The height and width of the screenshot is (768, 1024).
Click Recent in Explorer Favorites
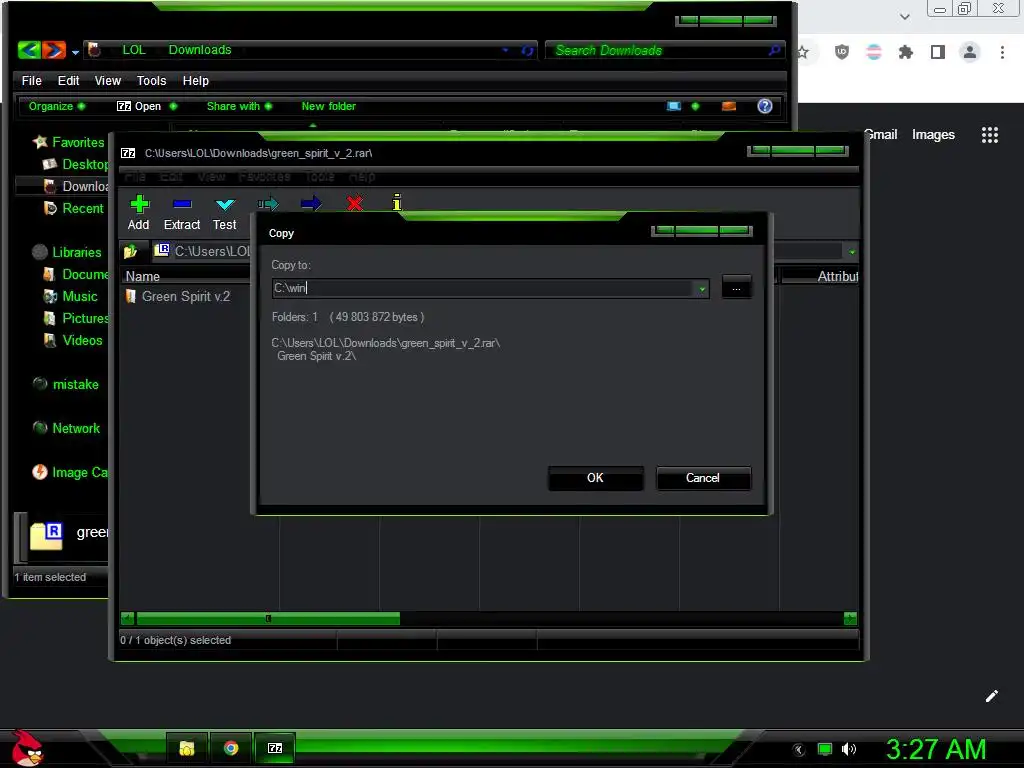click(74, 208)
